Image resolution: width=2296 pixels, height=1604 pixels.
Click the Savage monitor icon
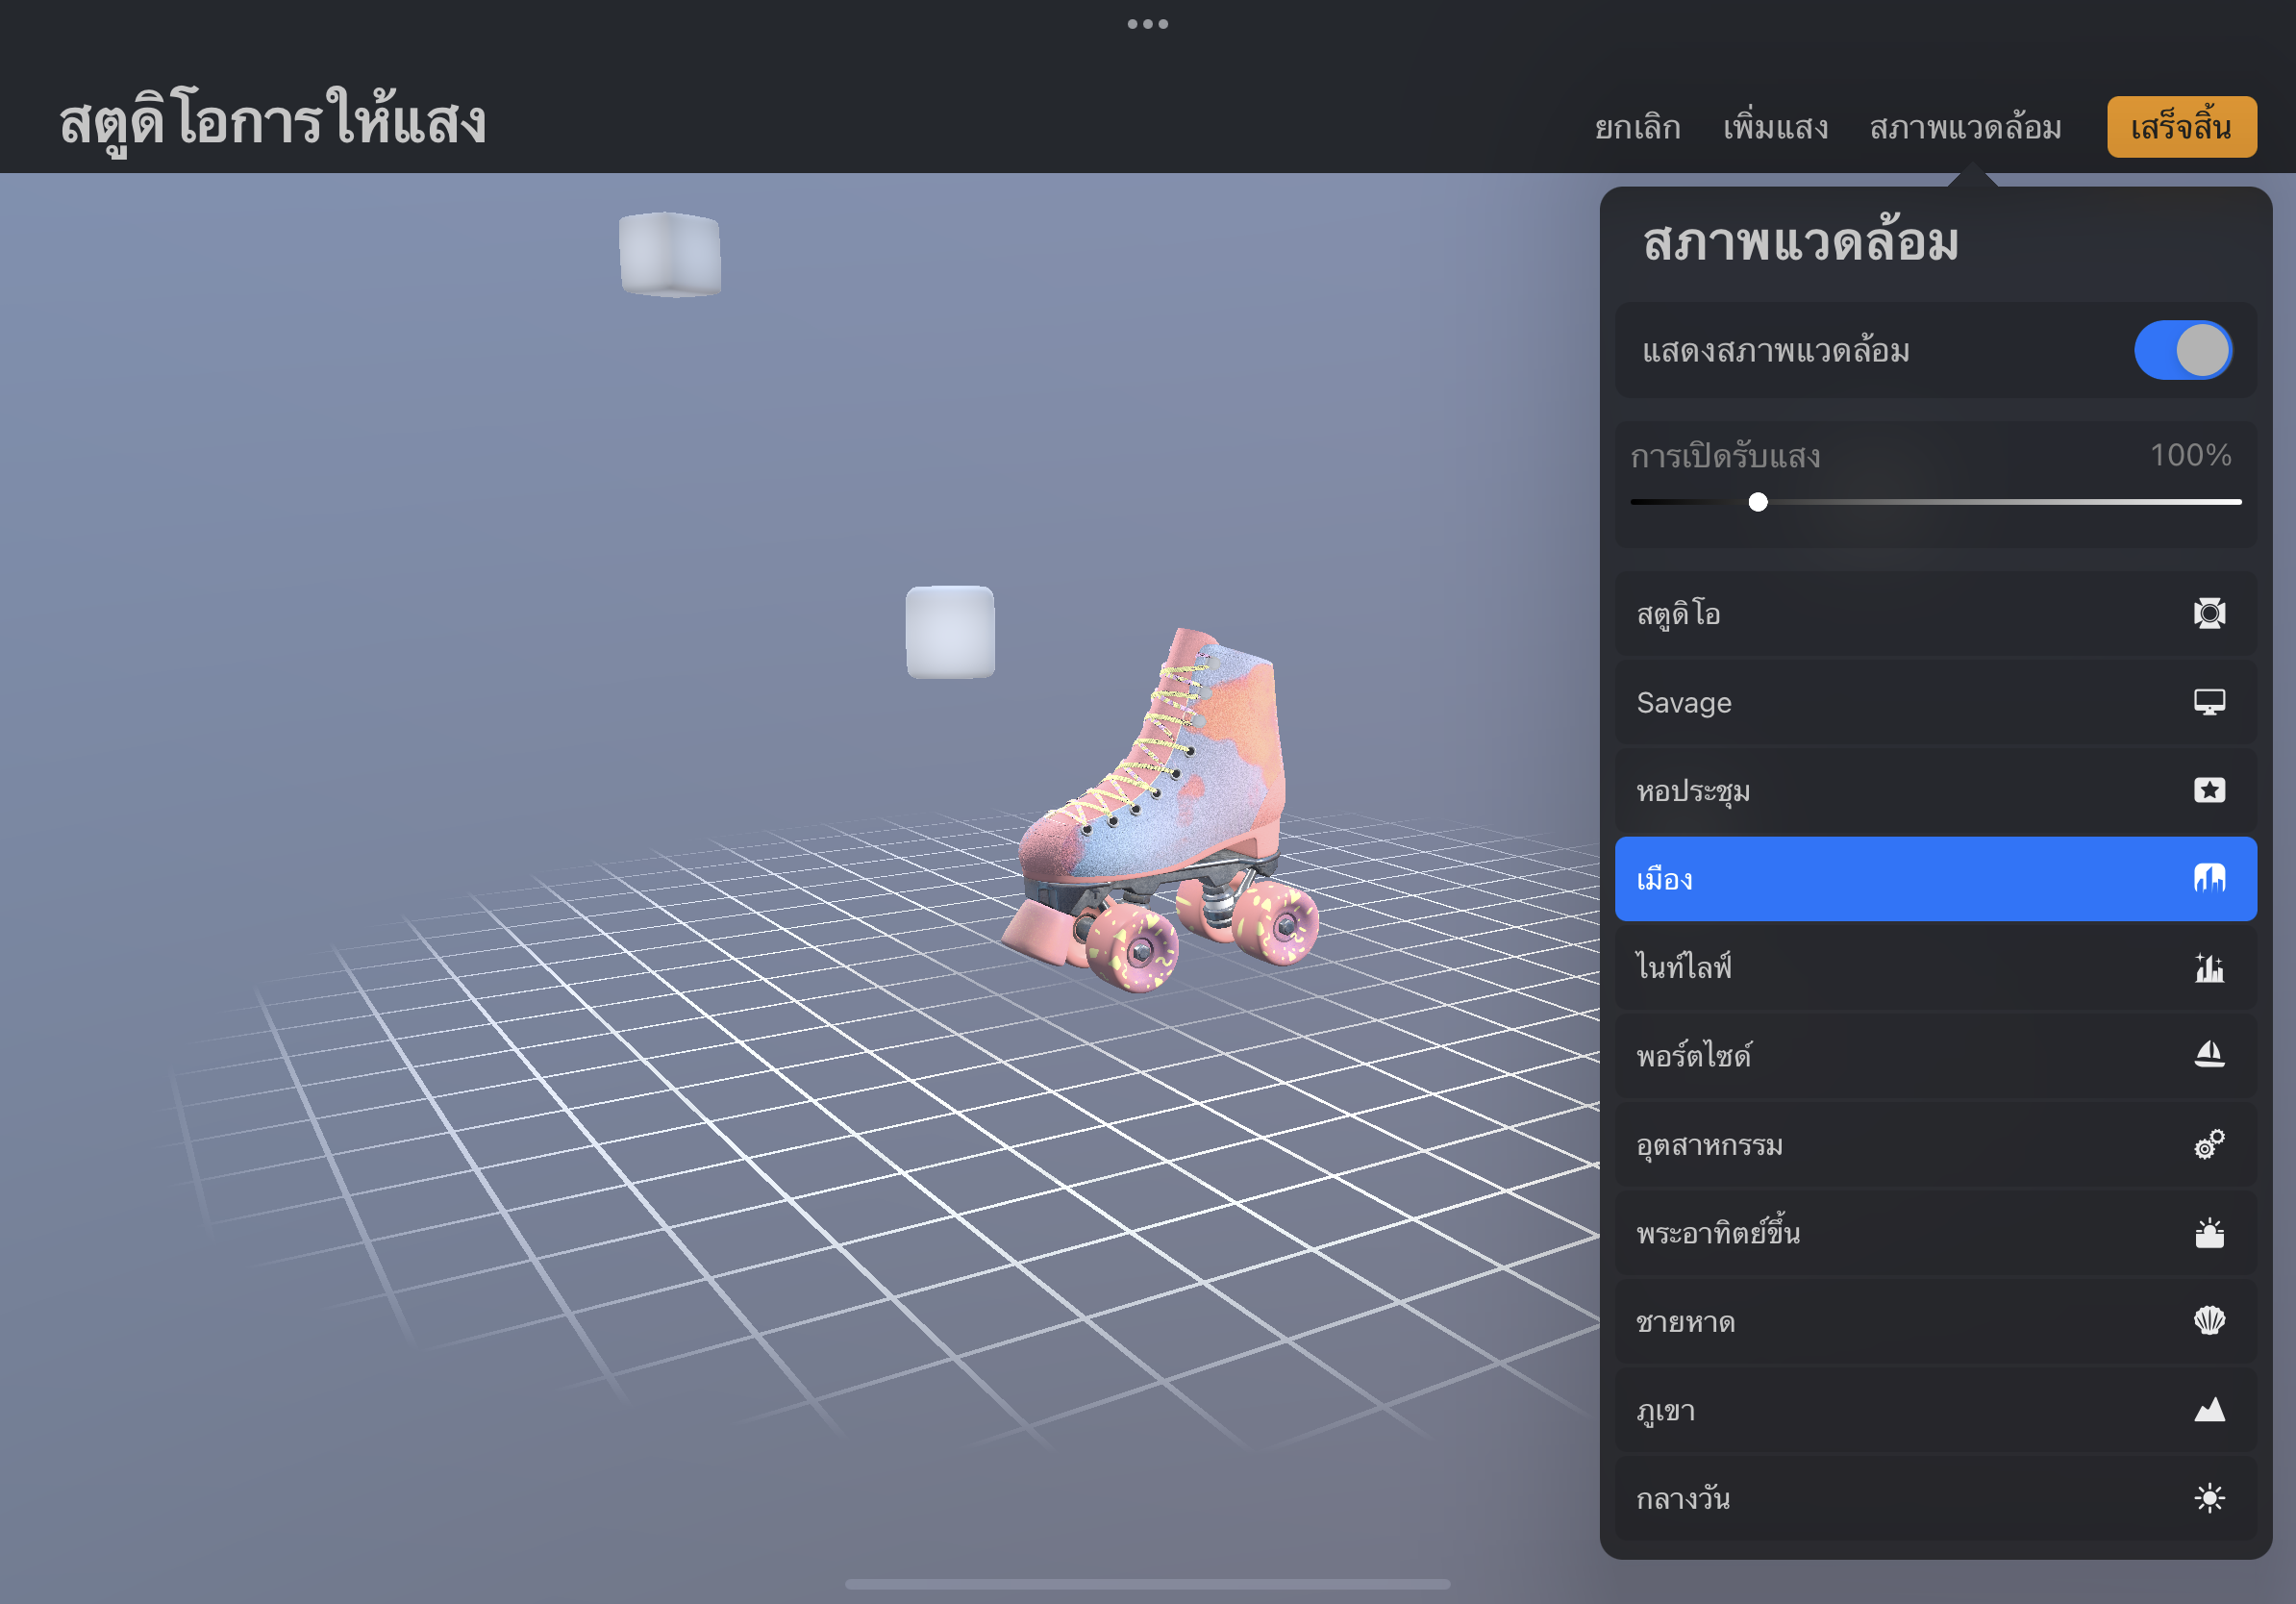pos(2208,702)
